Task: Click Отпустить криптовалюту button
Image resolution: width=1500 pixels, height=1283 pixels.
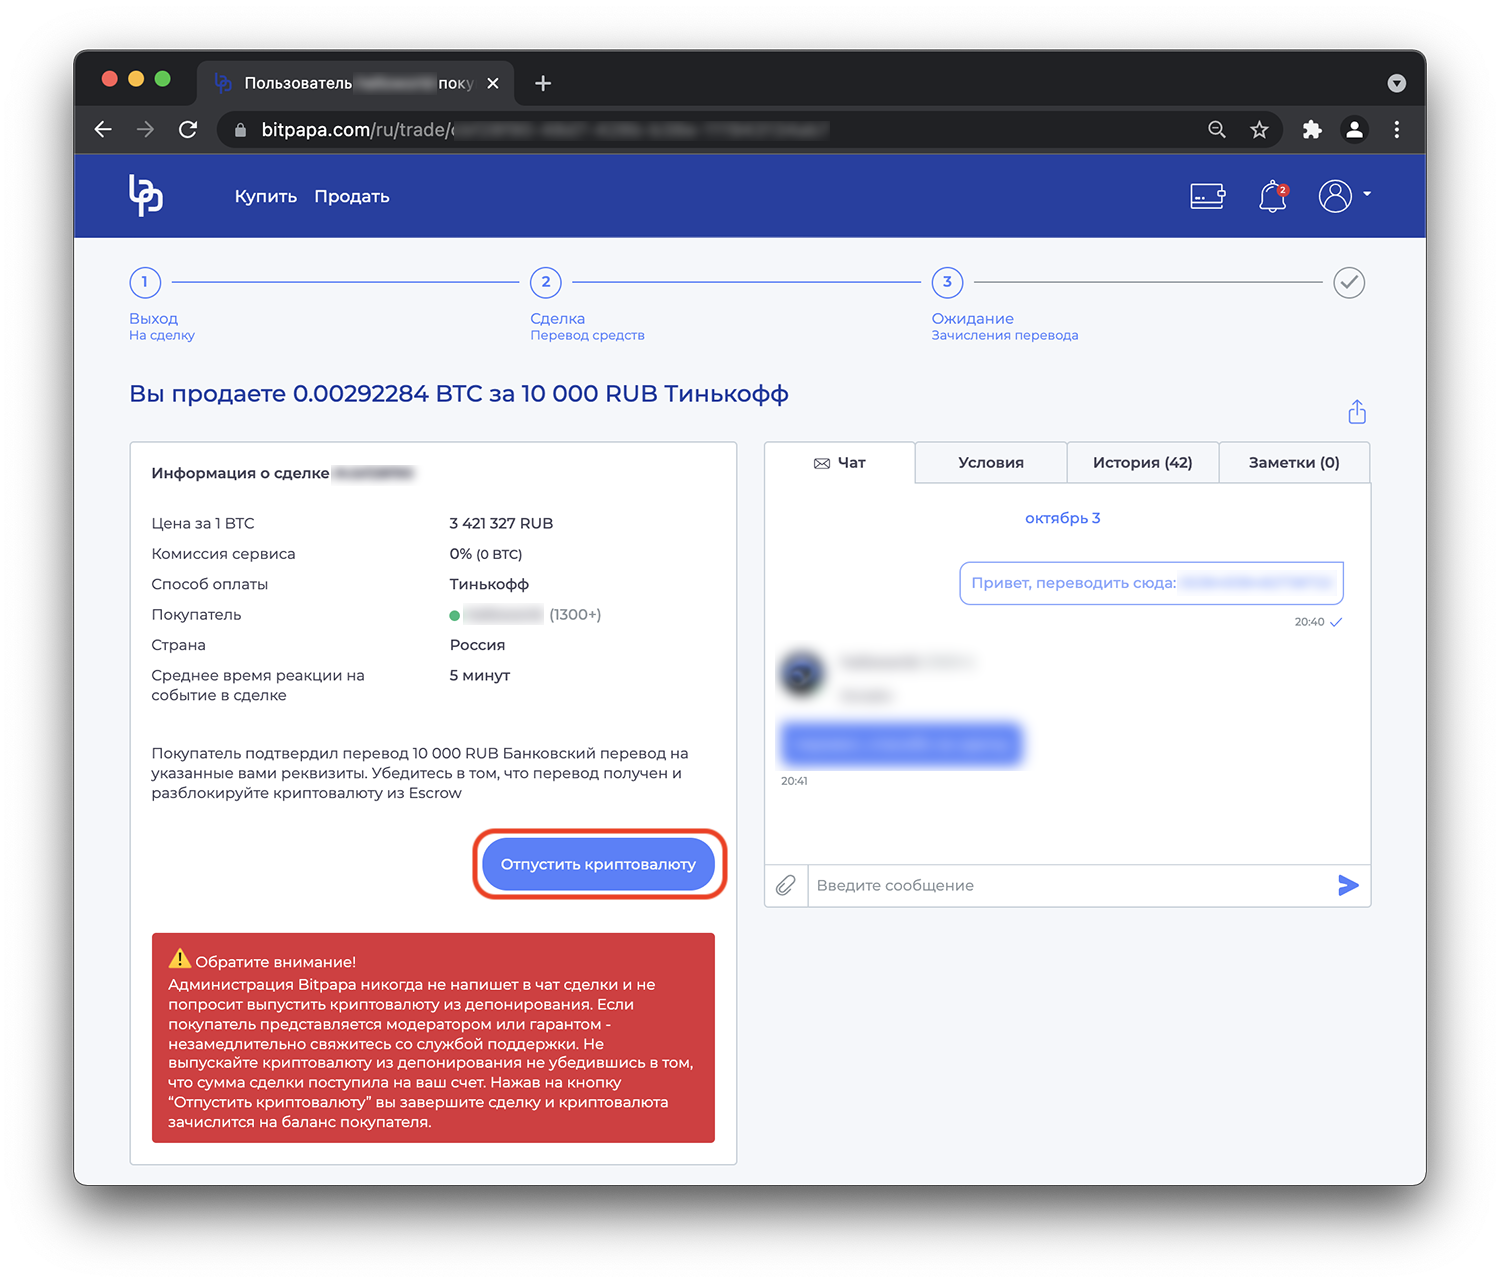Action: pos(598,864)
